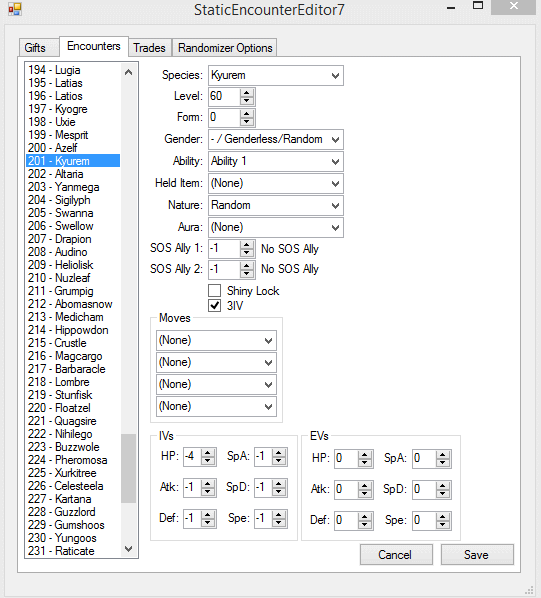Screen dimensions: 541x598
Task: Increase the Atk EV value
Action: pos(365,485)
